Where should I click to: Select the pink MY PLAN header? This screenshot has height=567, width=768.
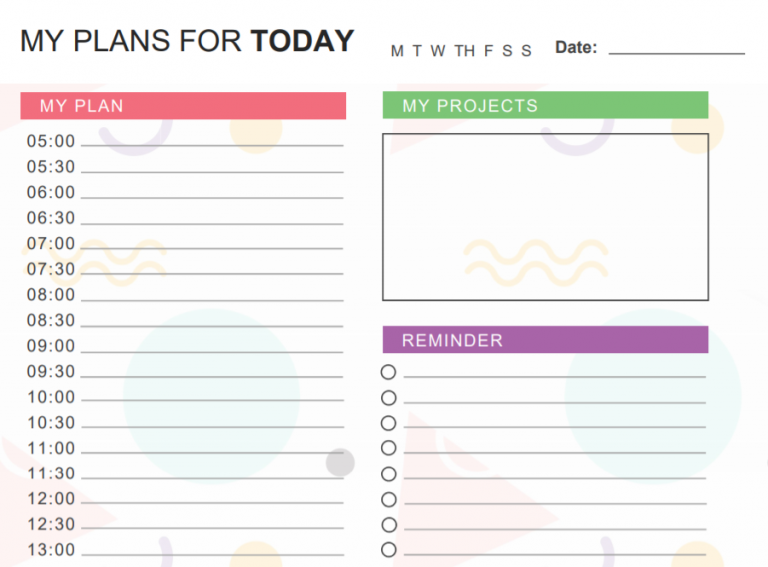coord(183,106)
